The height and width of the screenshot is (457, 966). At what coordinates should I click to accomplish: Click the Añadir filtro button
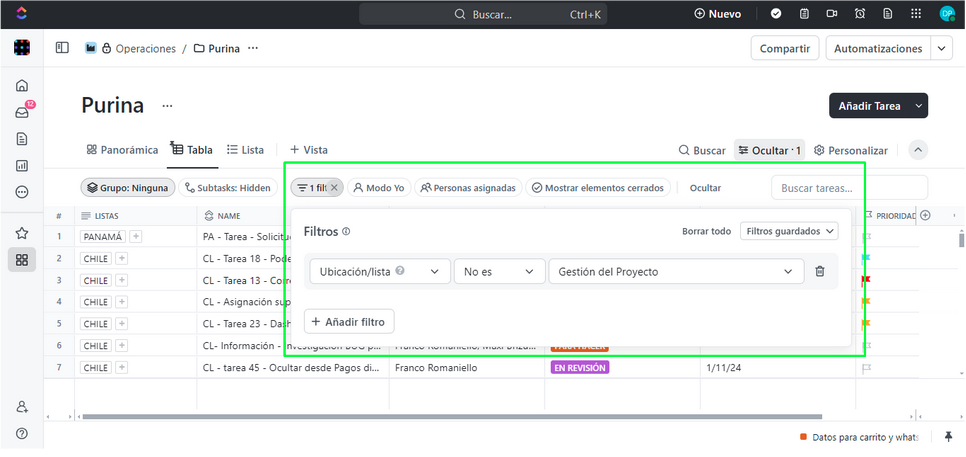tap(350, 321)
